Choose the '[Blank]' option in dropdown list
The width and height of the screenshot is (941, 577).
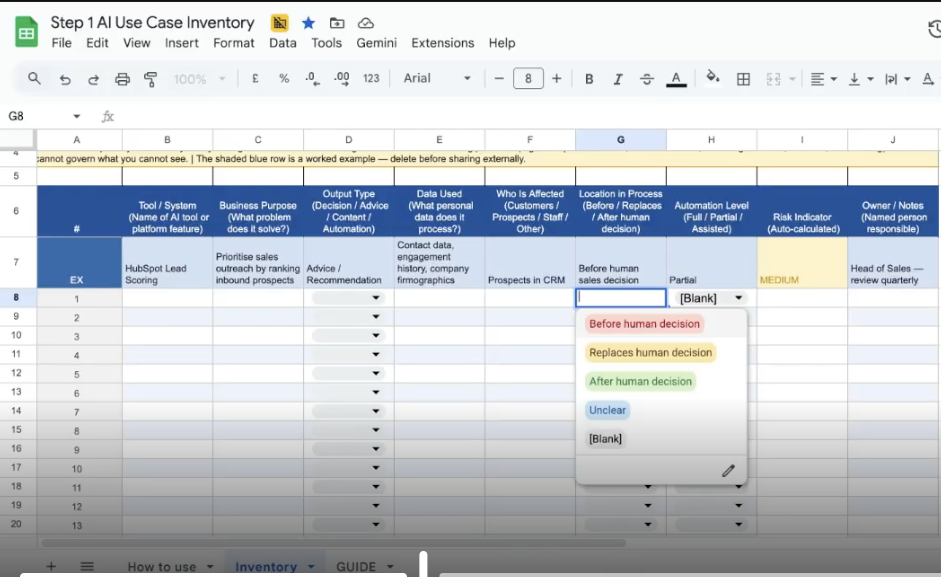click(605, 439)
